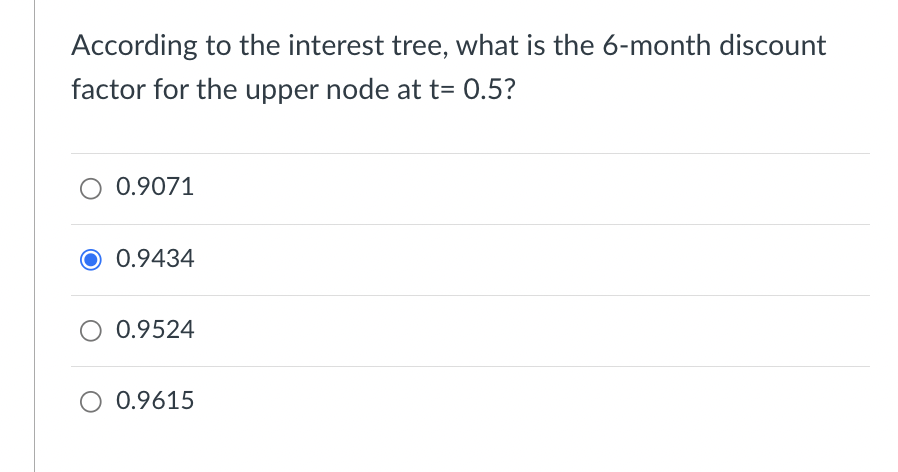Screen dimensions: 898x472
Task: Click the vertical border line at left edge
Action: (34, 236)
